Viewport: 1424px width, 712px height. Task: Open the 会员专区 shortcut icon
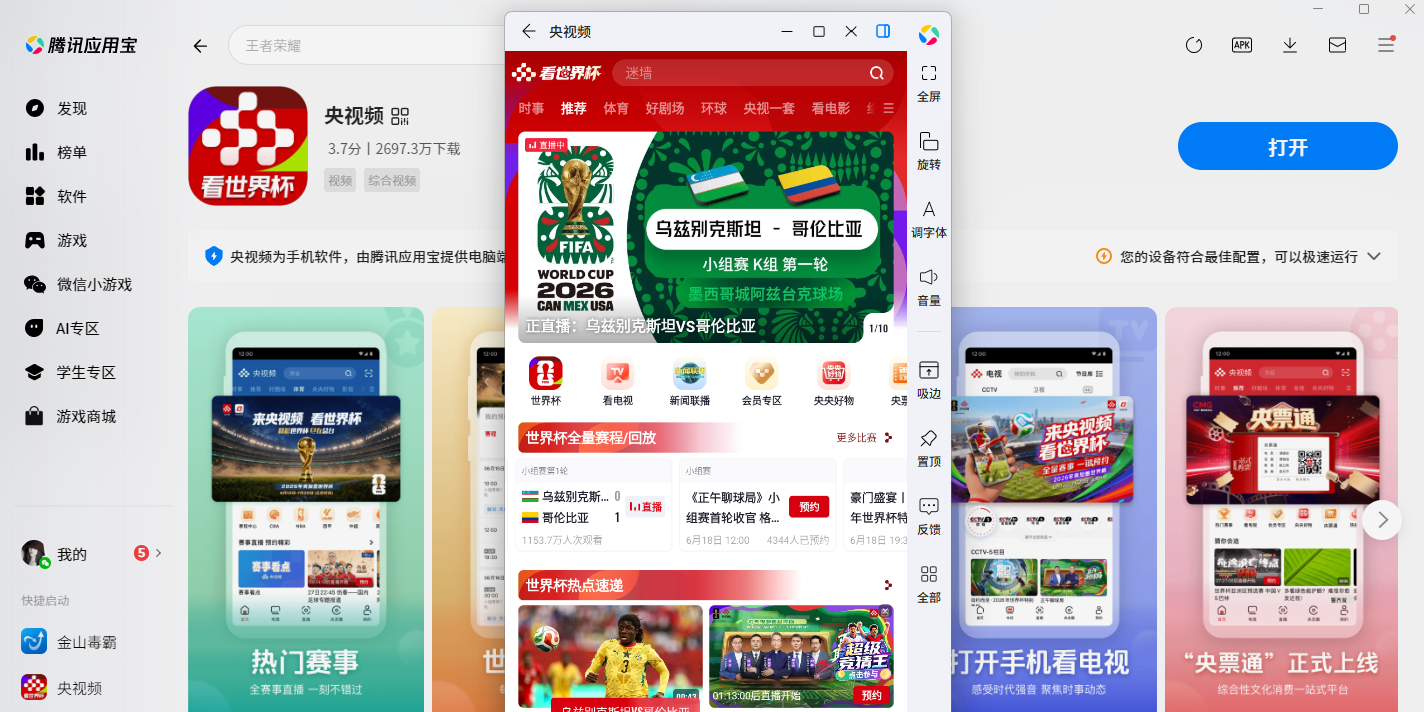(762, 382)
